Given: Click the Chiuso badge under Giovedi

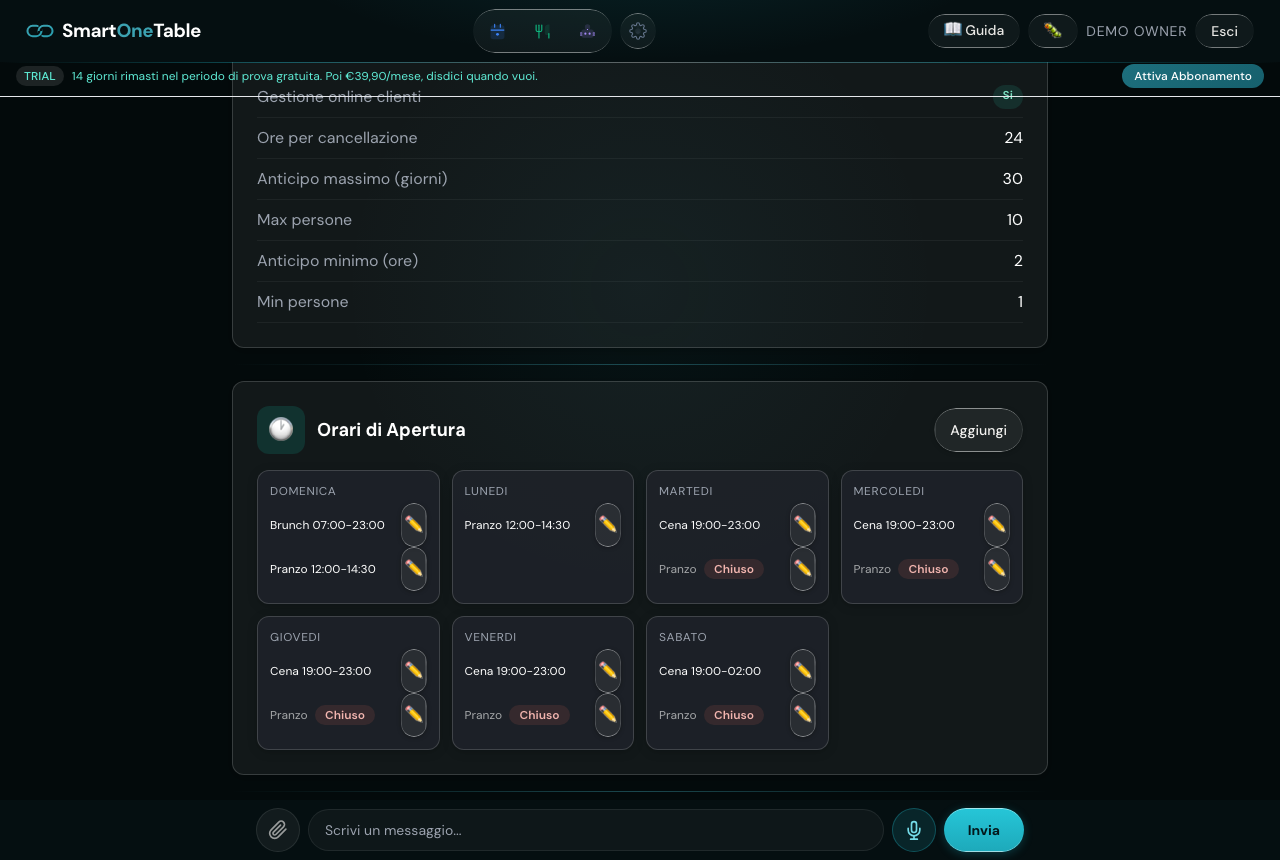Looking at the screenshot, I should coord(345,715).
